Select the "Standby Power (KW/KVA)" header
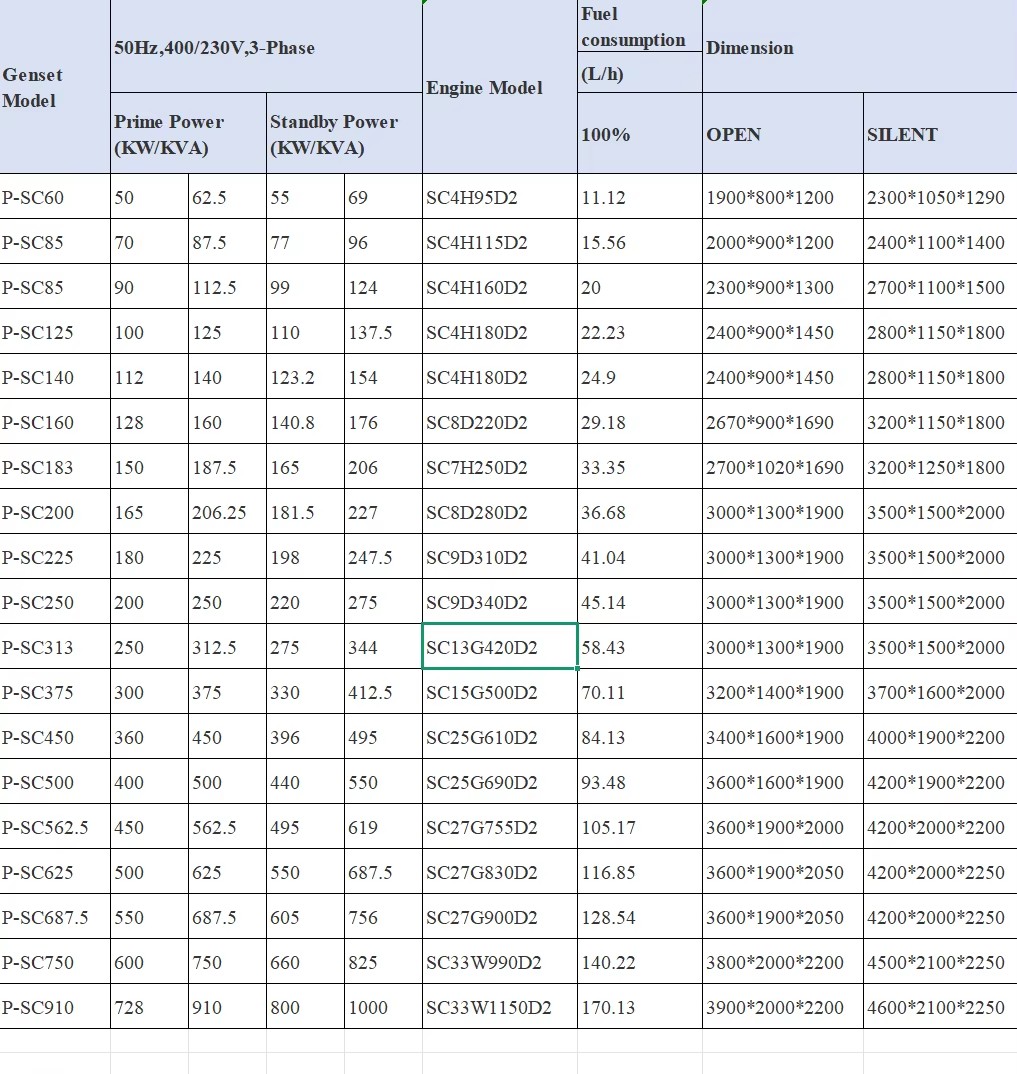The height and width of the screenshot is (1074, 1017). click(x=344, y=133)
